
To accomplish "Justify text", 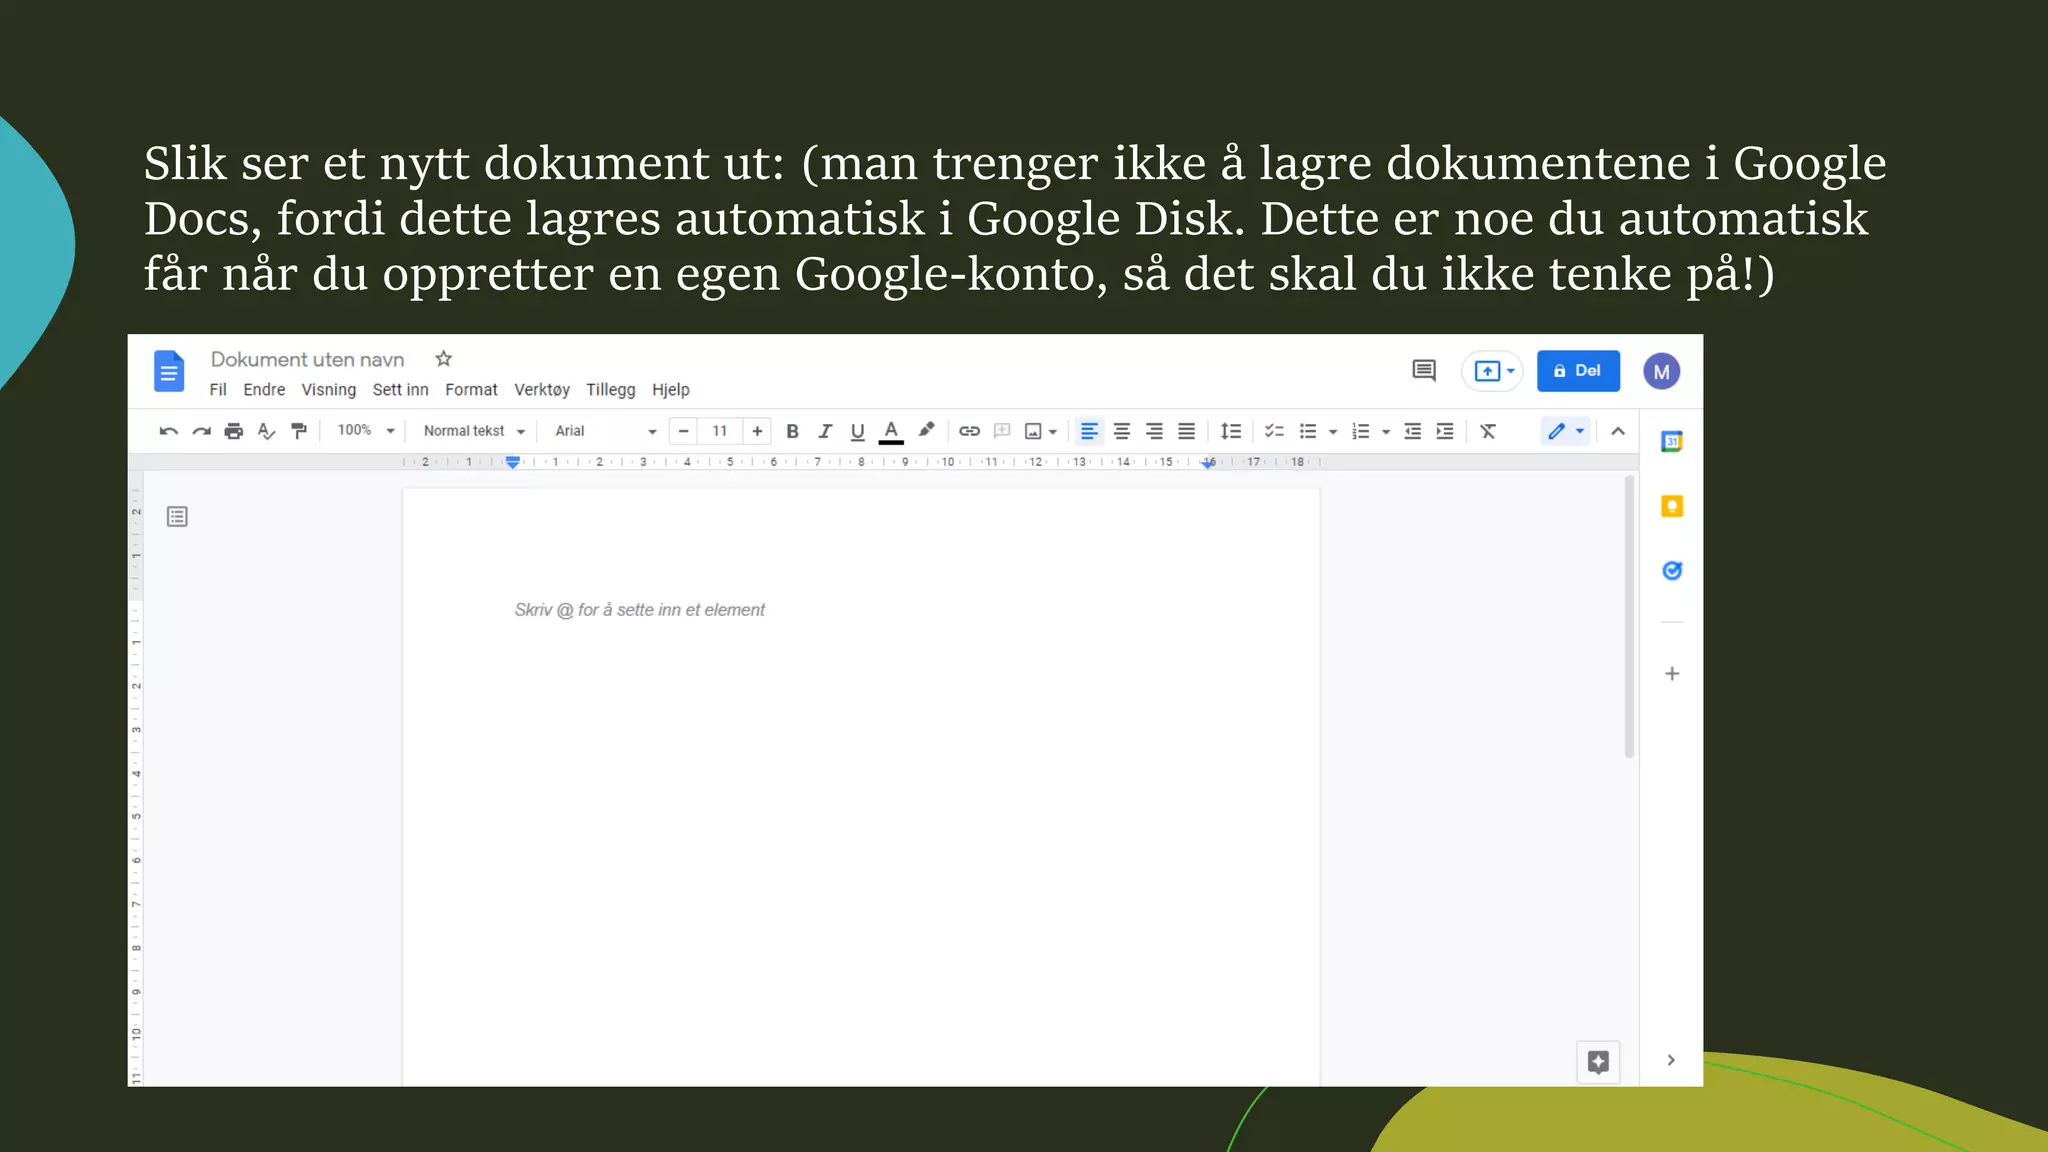I will (1186, 431).
